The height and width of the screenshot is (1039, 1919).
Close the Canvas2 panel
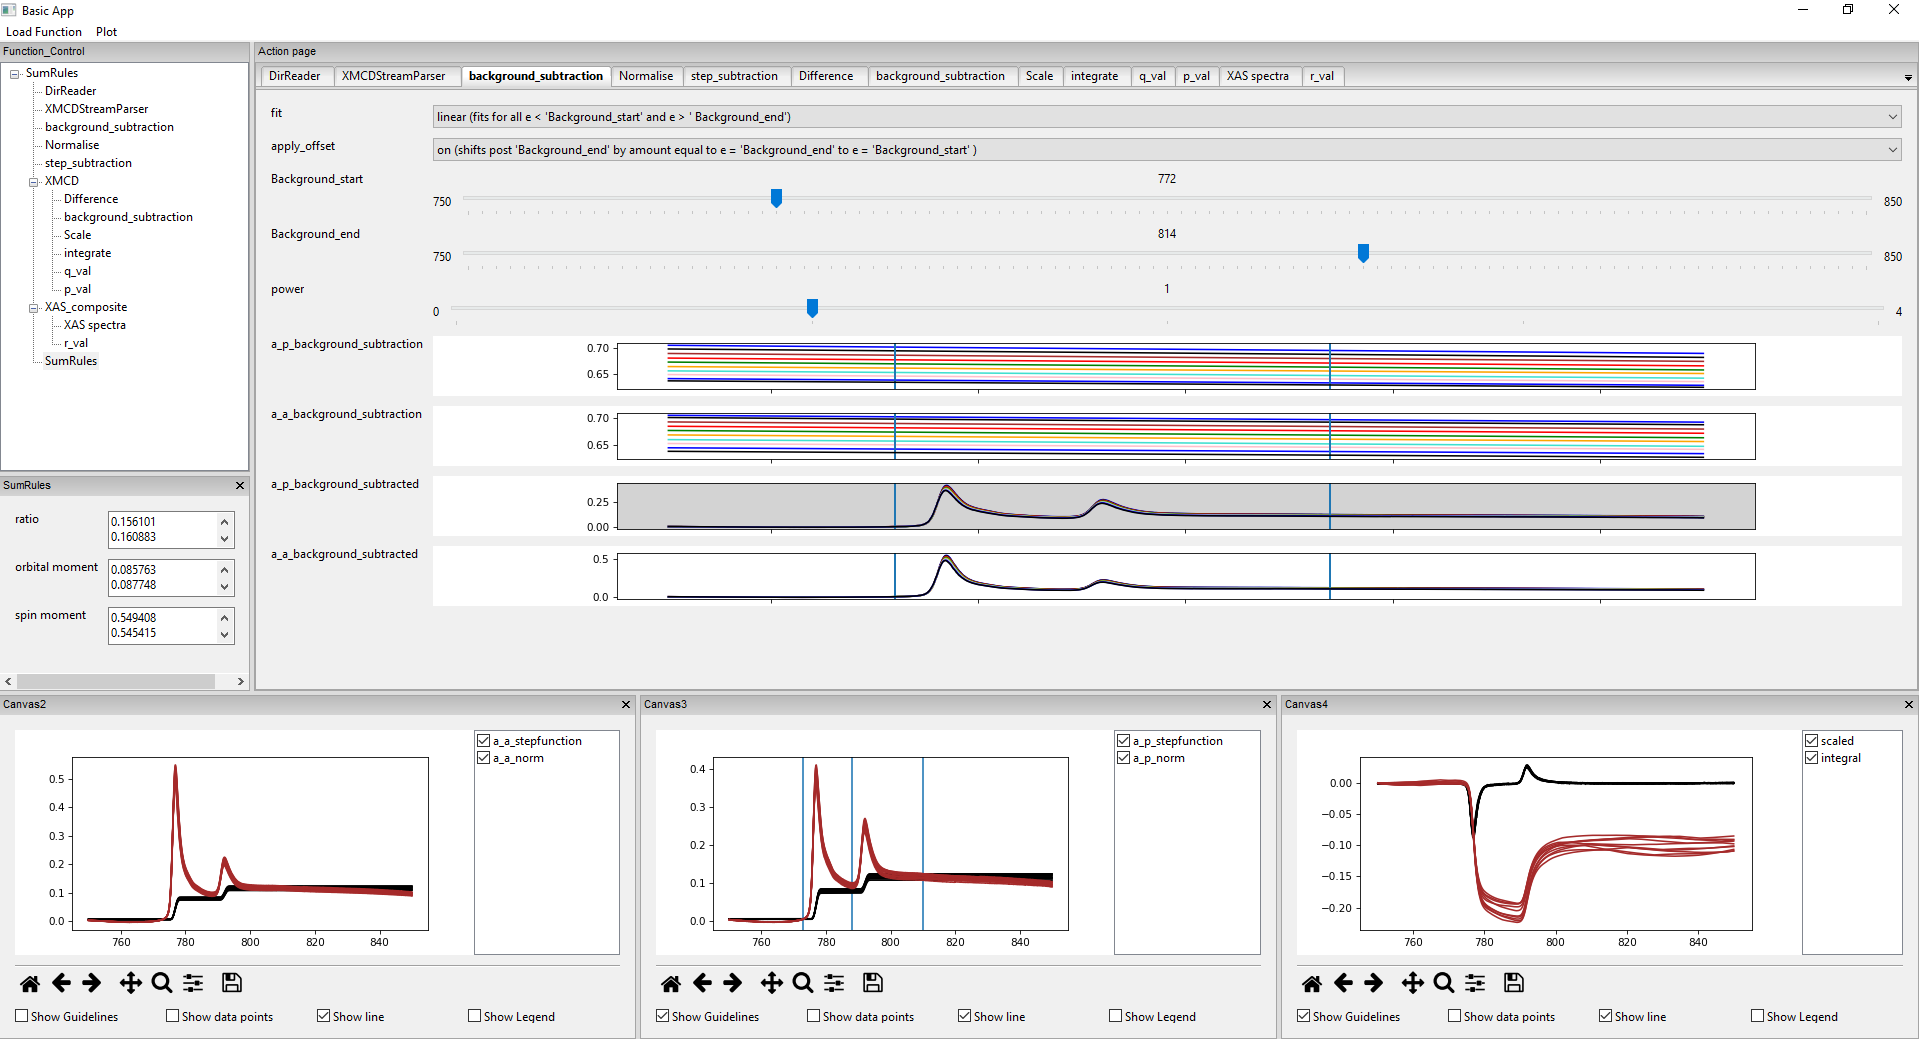pos(626,705)
